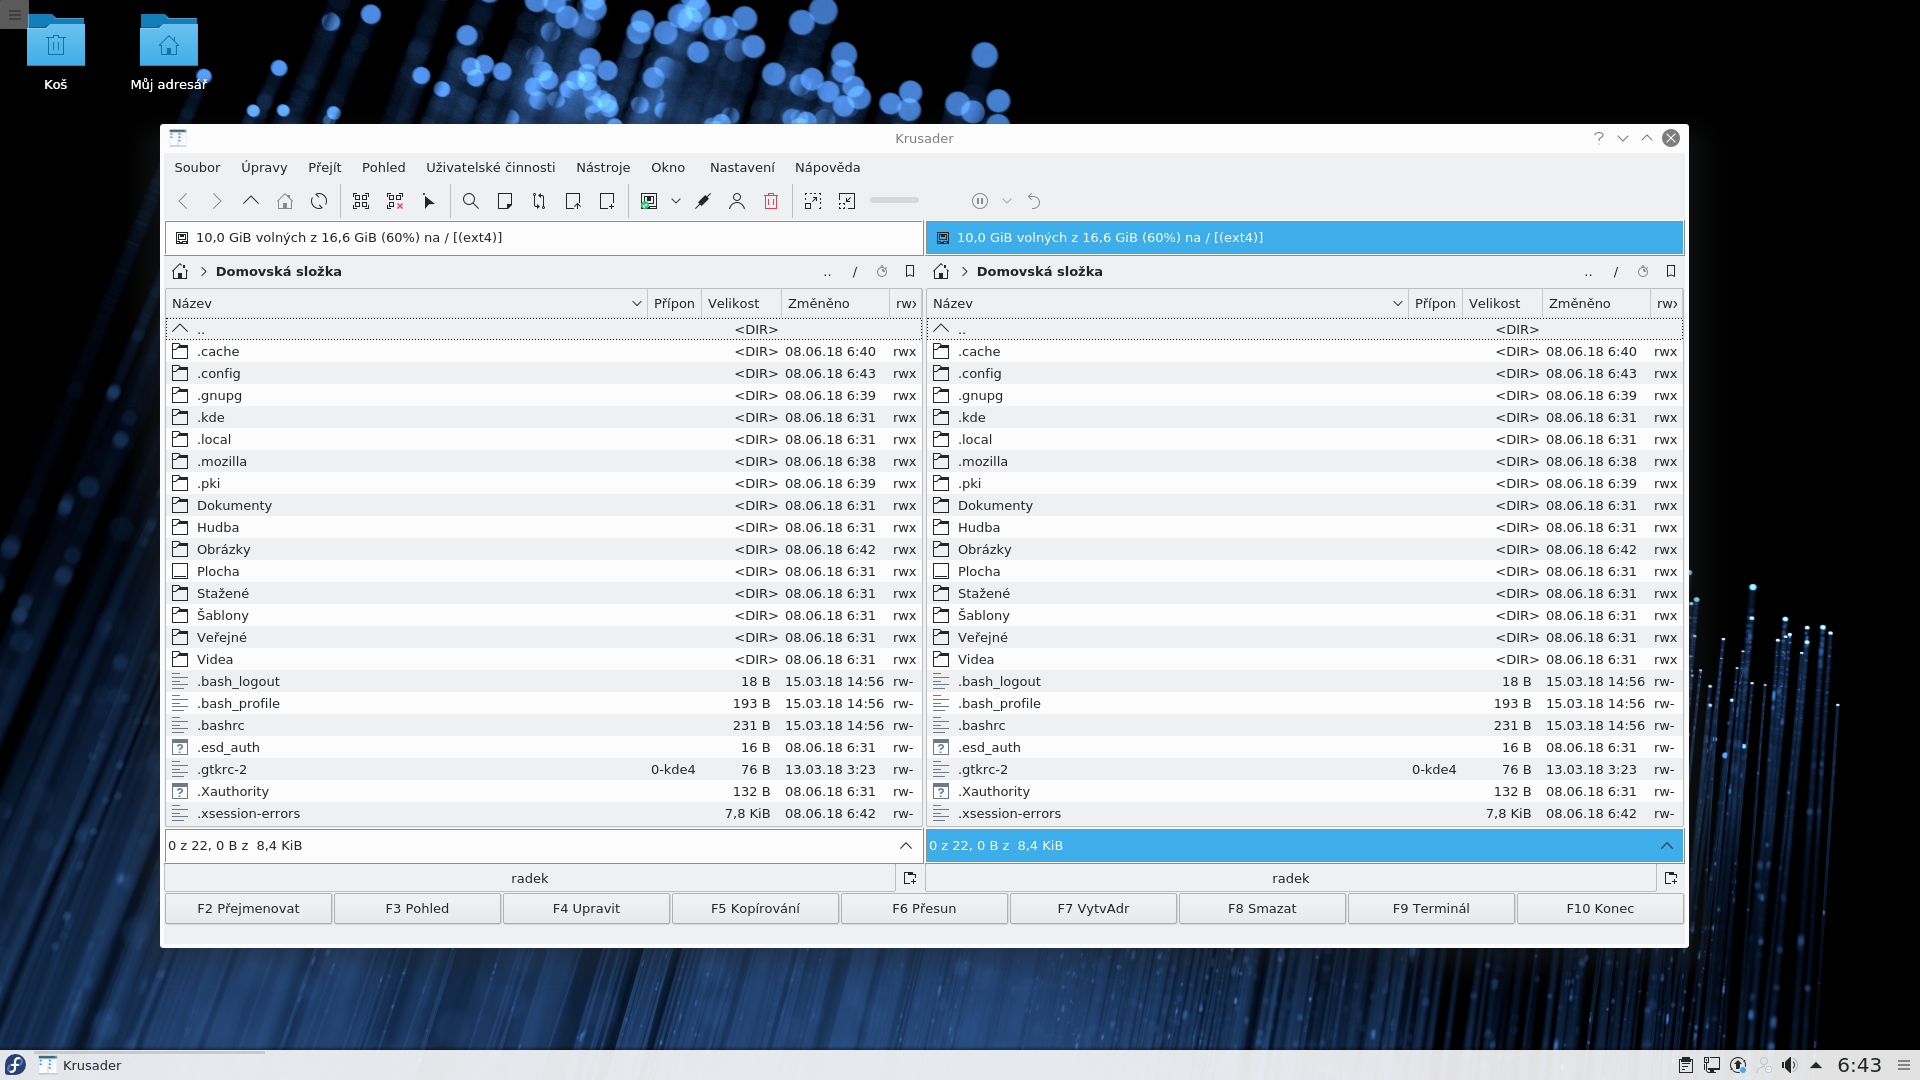Viewport: 1920px width, 1080px height.
Task: Open the Search magnifier tool
Action: click(470, 201)
